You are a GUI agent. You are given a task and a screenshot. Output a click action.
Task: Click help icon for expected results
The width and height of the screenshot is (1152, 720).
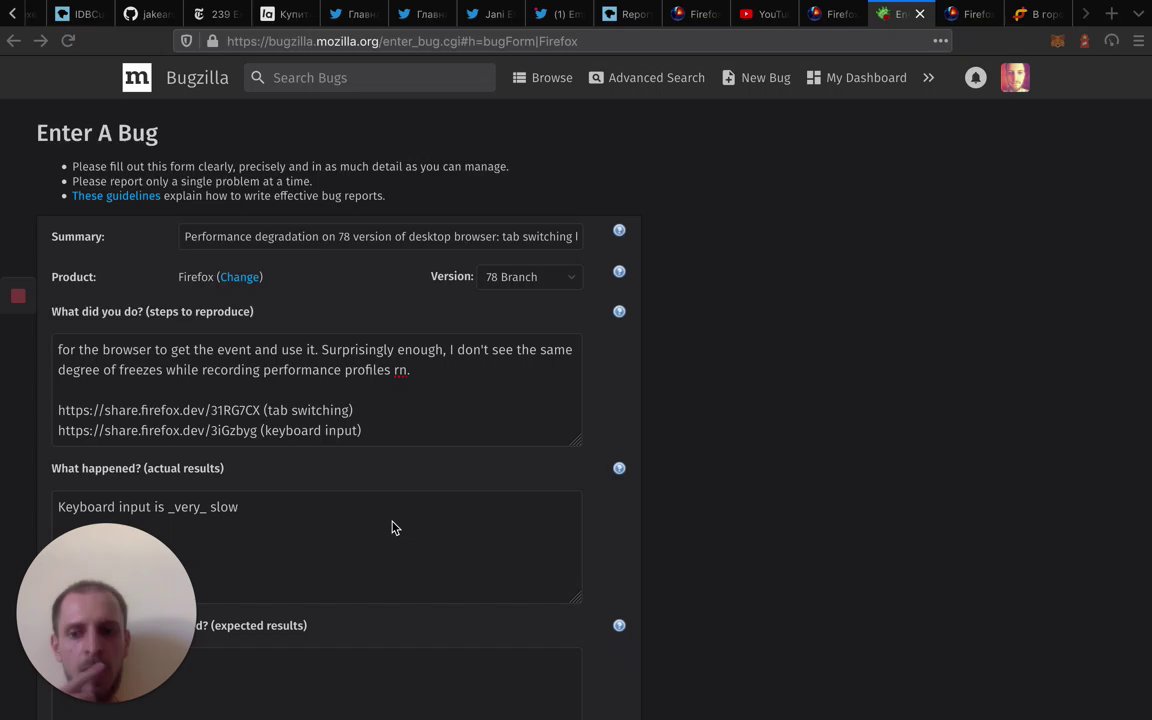point(619,625)
